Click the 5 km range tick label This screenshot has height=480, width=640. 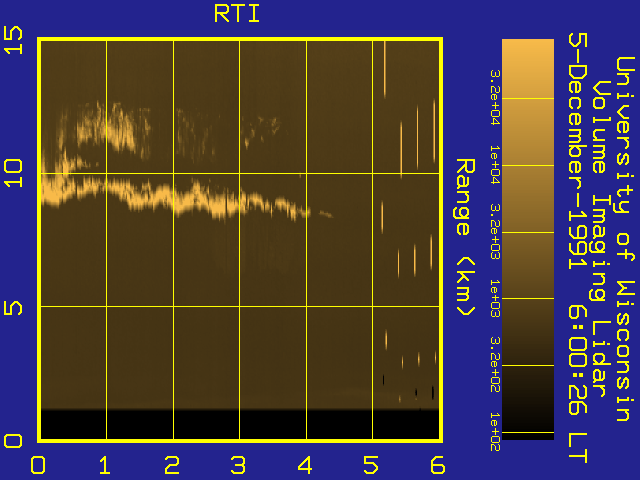point(13,308)
